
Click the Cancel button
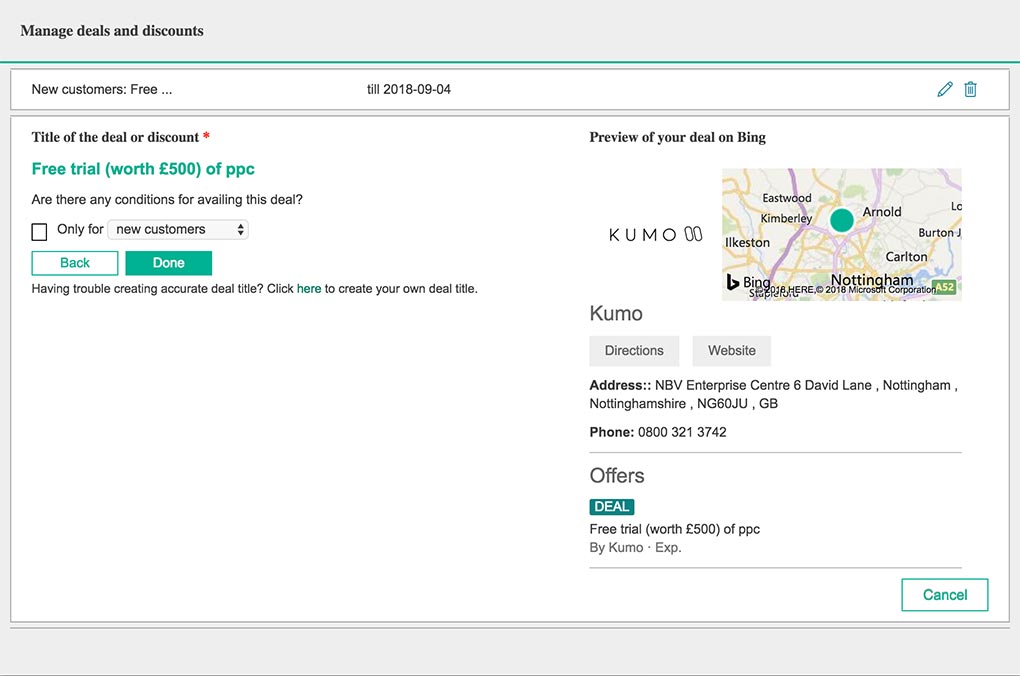point(945,595)
